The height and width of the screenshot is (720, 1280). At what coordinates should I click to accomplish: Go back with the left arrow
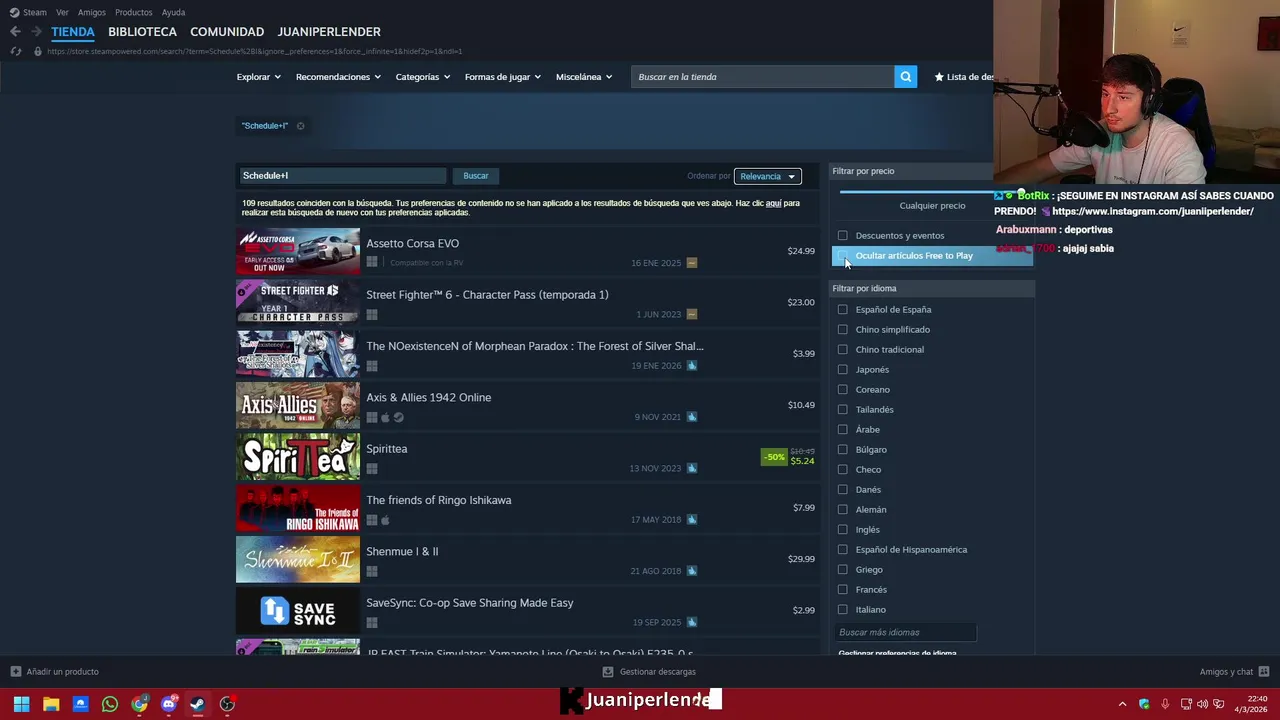point(15,32)
